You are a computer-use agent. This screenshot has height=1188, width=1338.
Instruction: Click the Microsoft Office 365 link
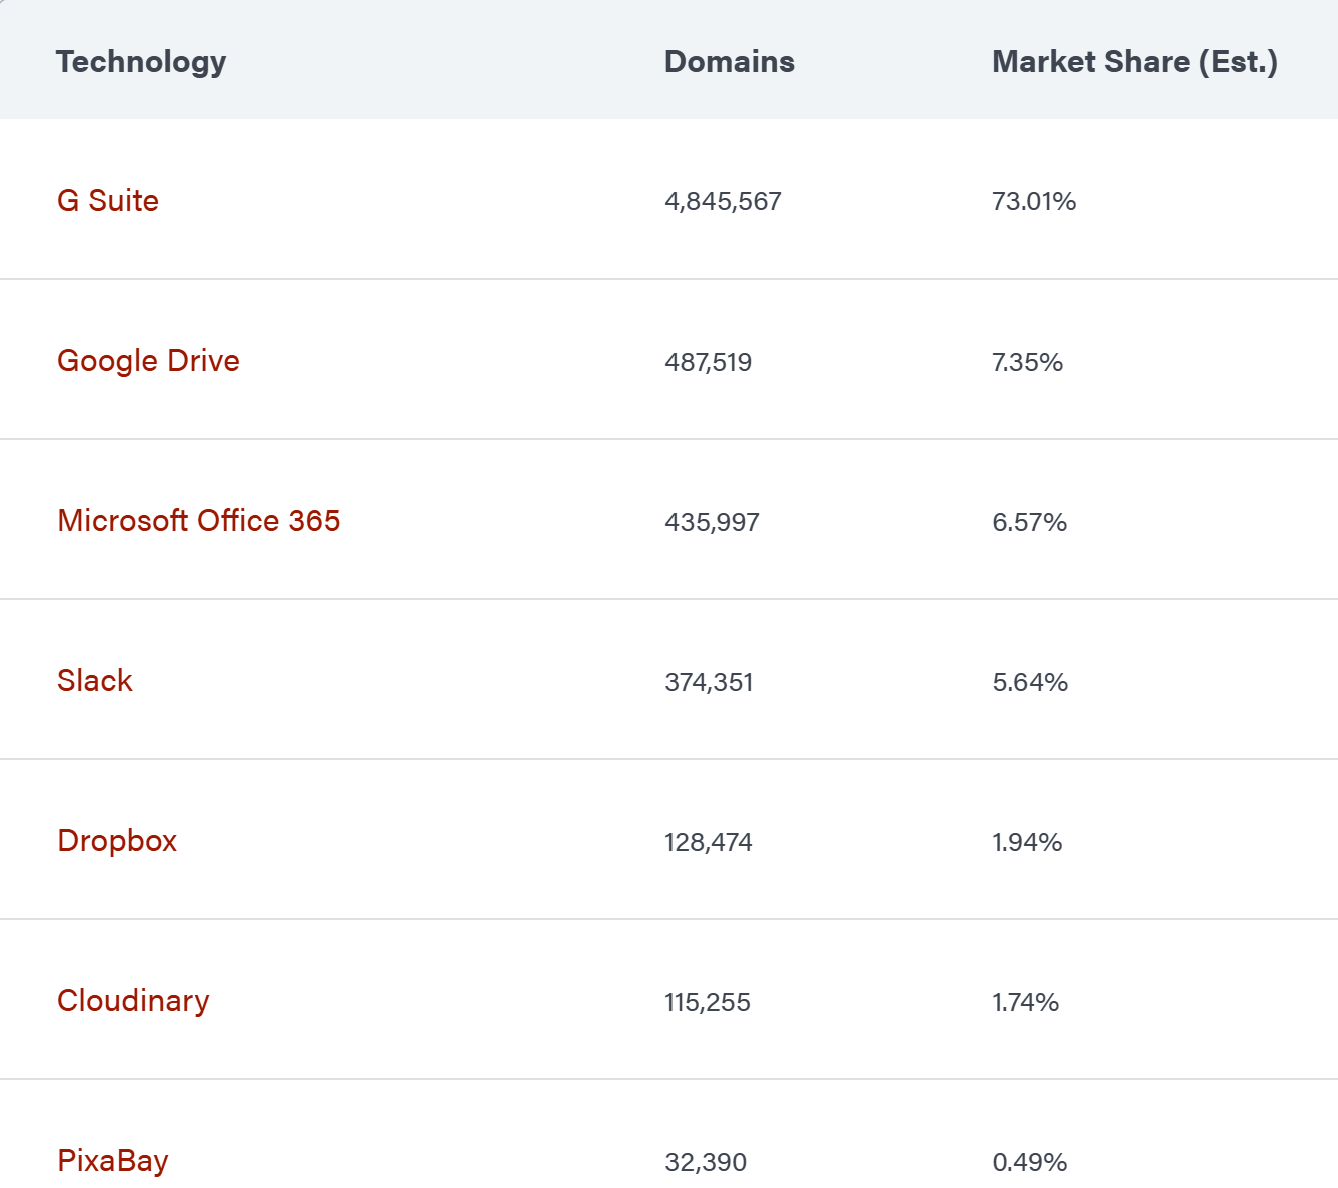point(199,520)
